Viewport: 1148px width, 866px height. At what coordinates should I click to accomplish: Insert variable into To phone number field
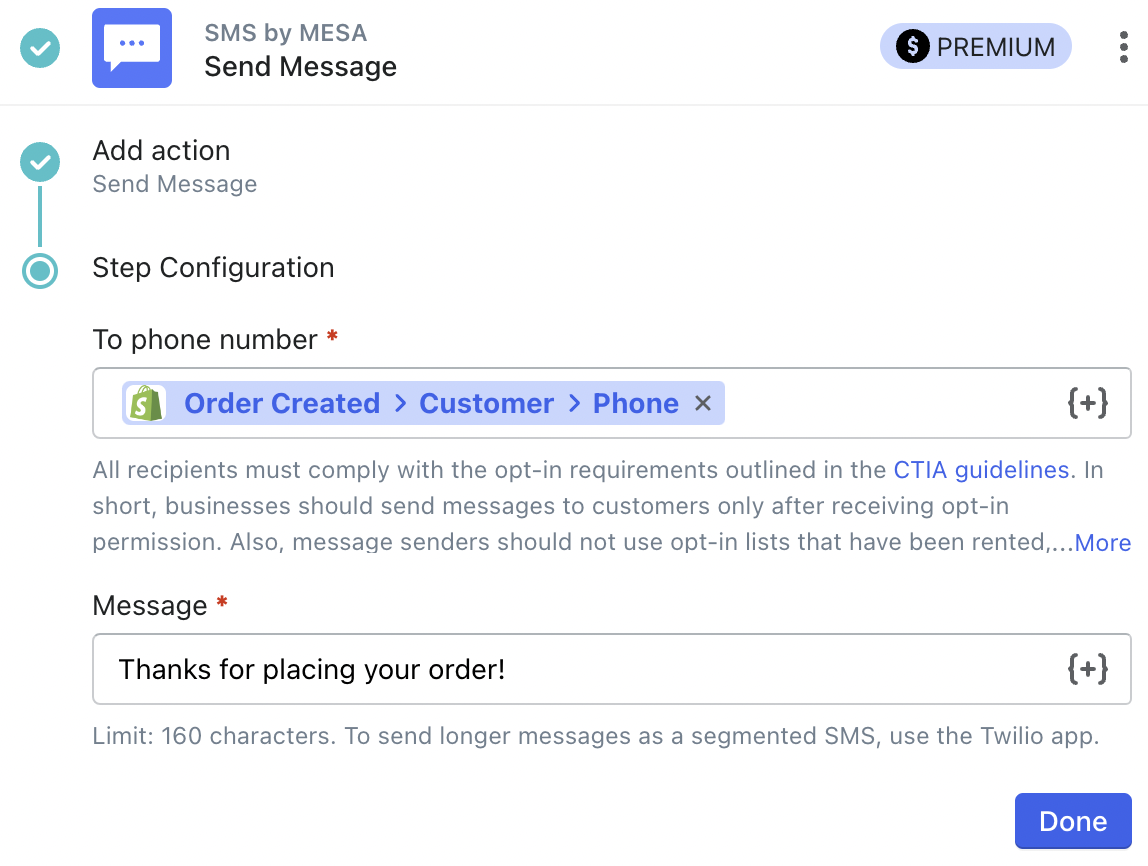coord(1087,403)
